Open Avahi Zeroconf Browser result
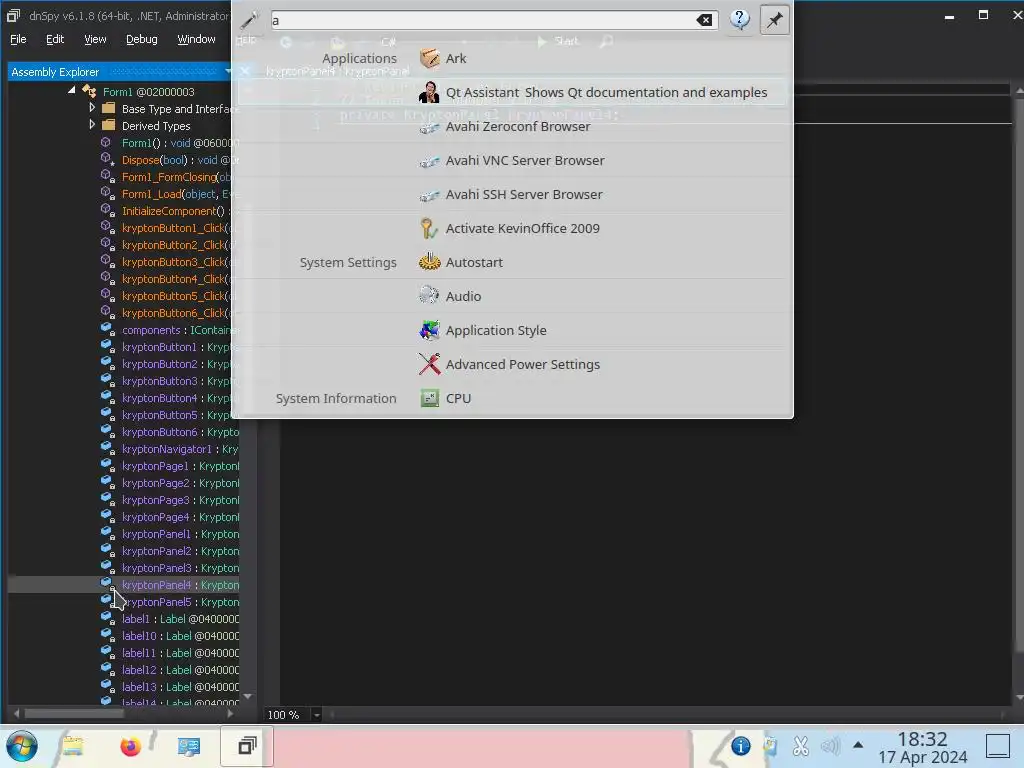Viewport: 1024px width, 768px height. 505,127
